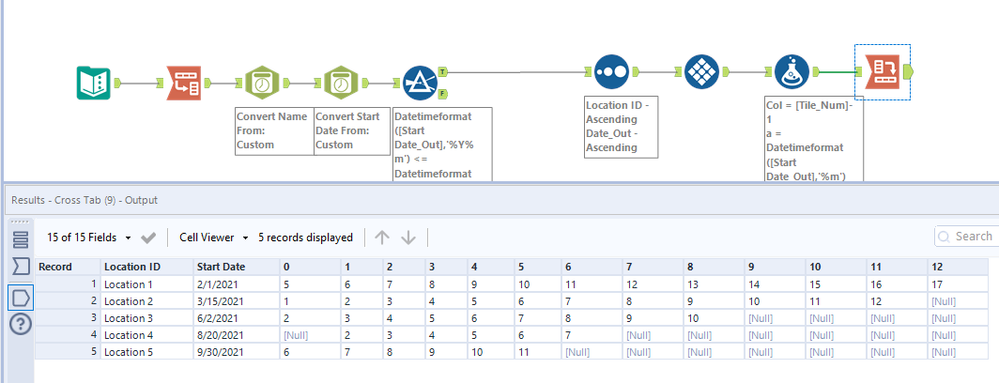Click the up arrow previous record
The image size is (999, 383).
click(382, 238)
